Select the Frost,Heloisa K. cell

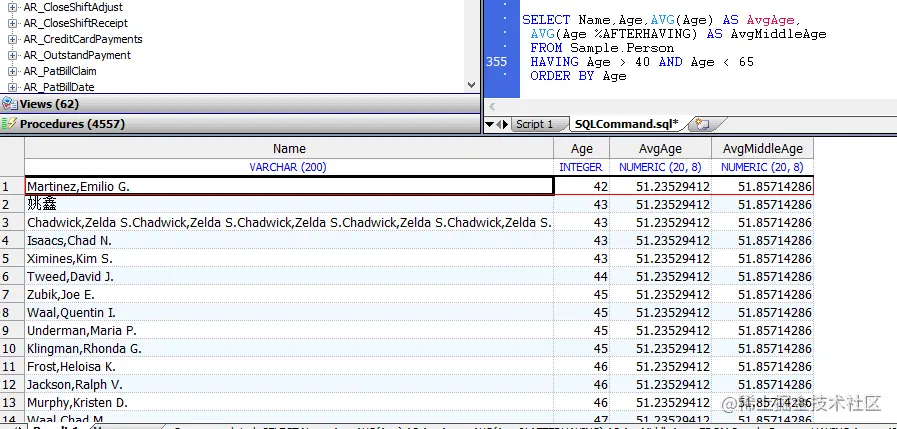coord(289,367)
